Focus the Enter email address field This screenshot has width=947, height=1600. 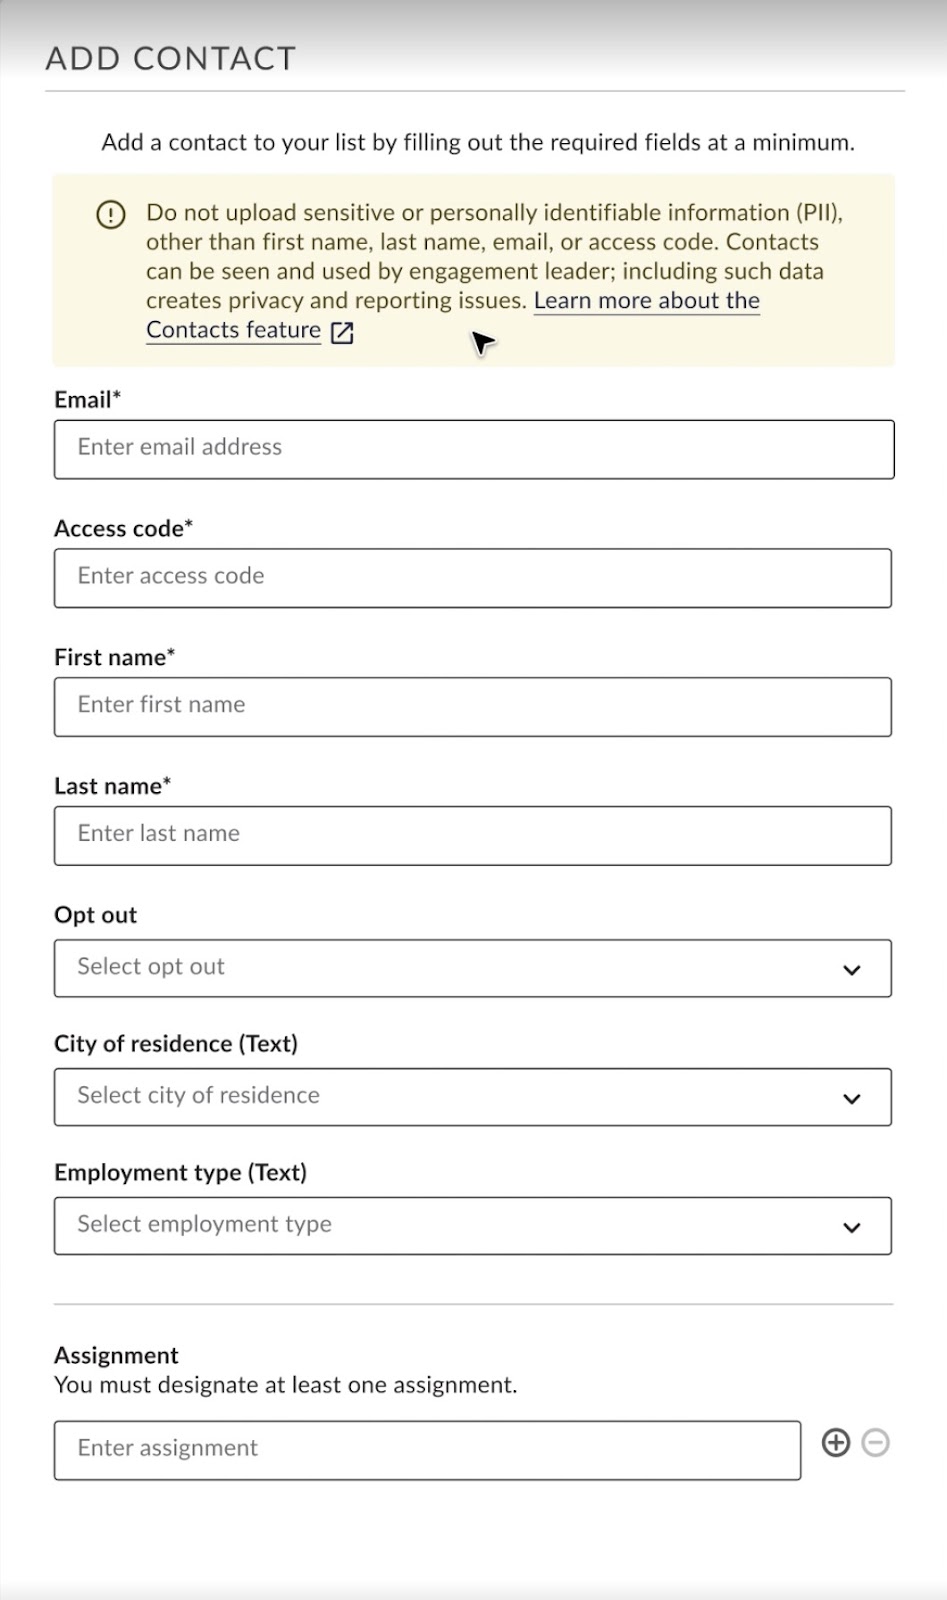pos(473,449)
